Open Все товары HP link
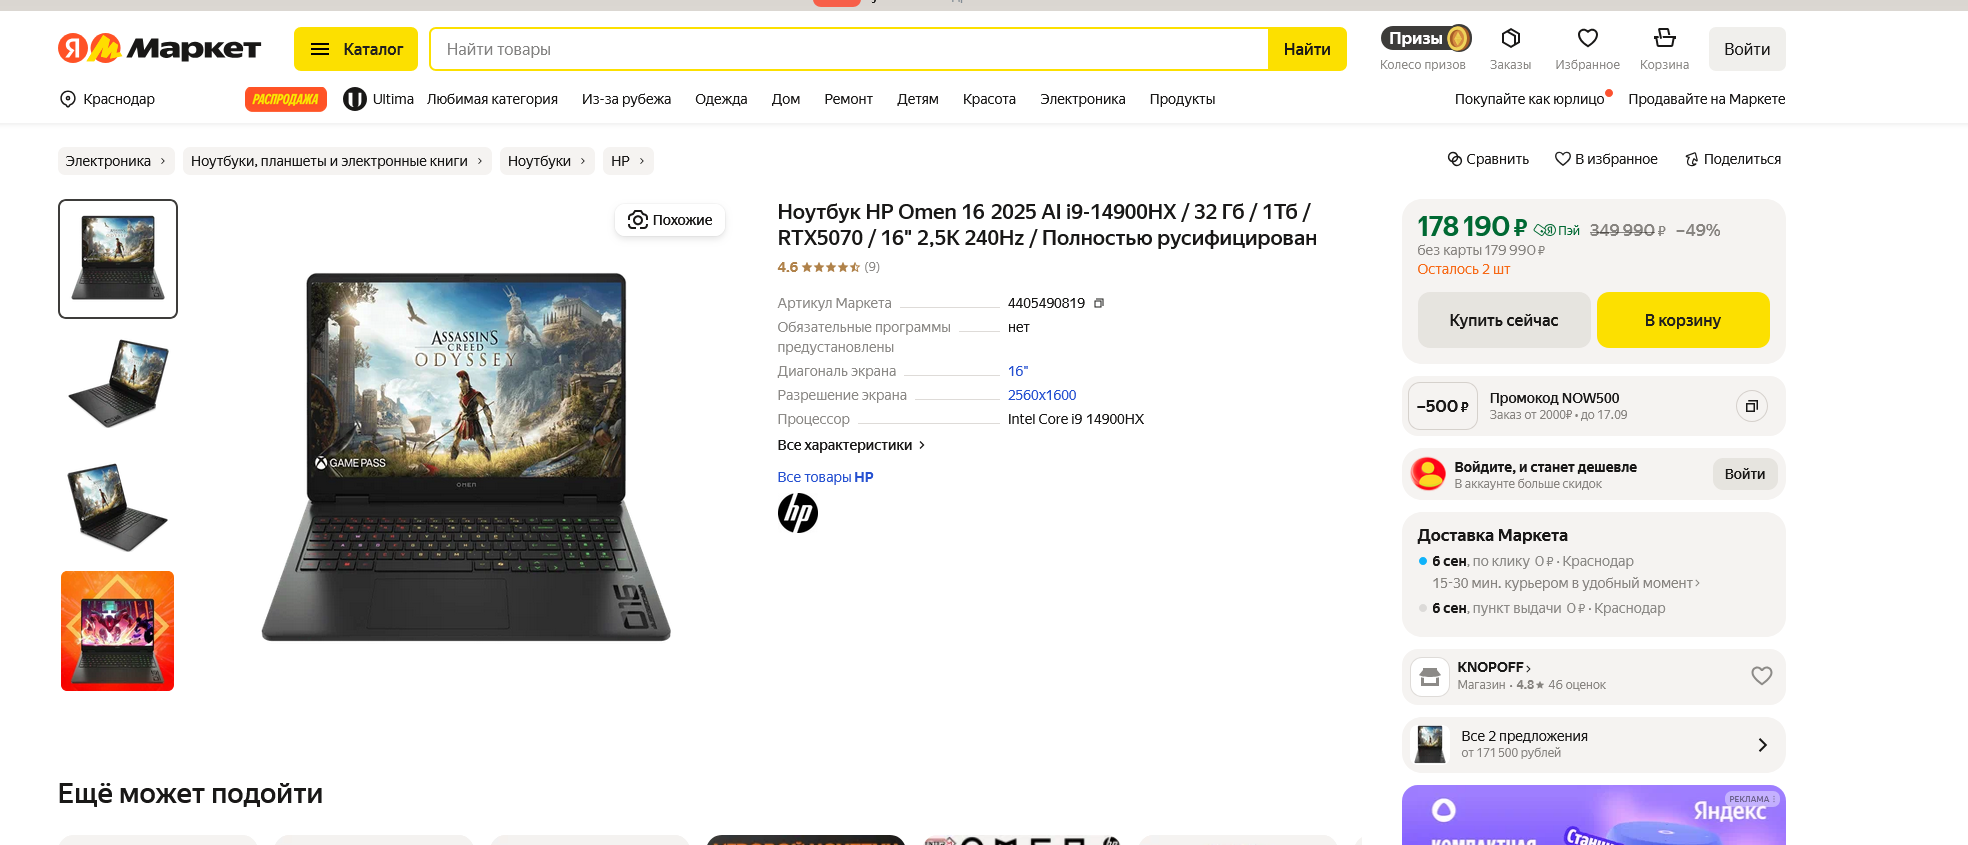The width and height of the screenshot is (1968, 845). tap(825, 477)
